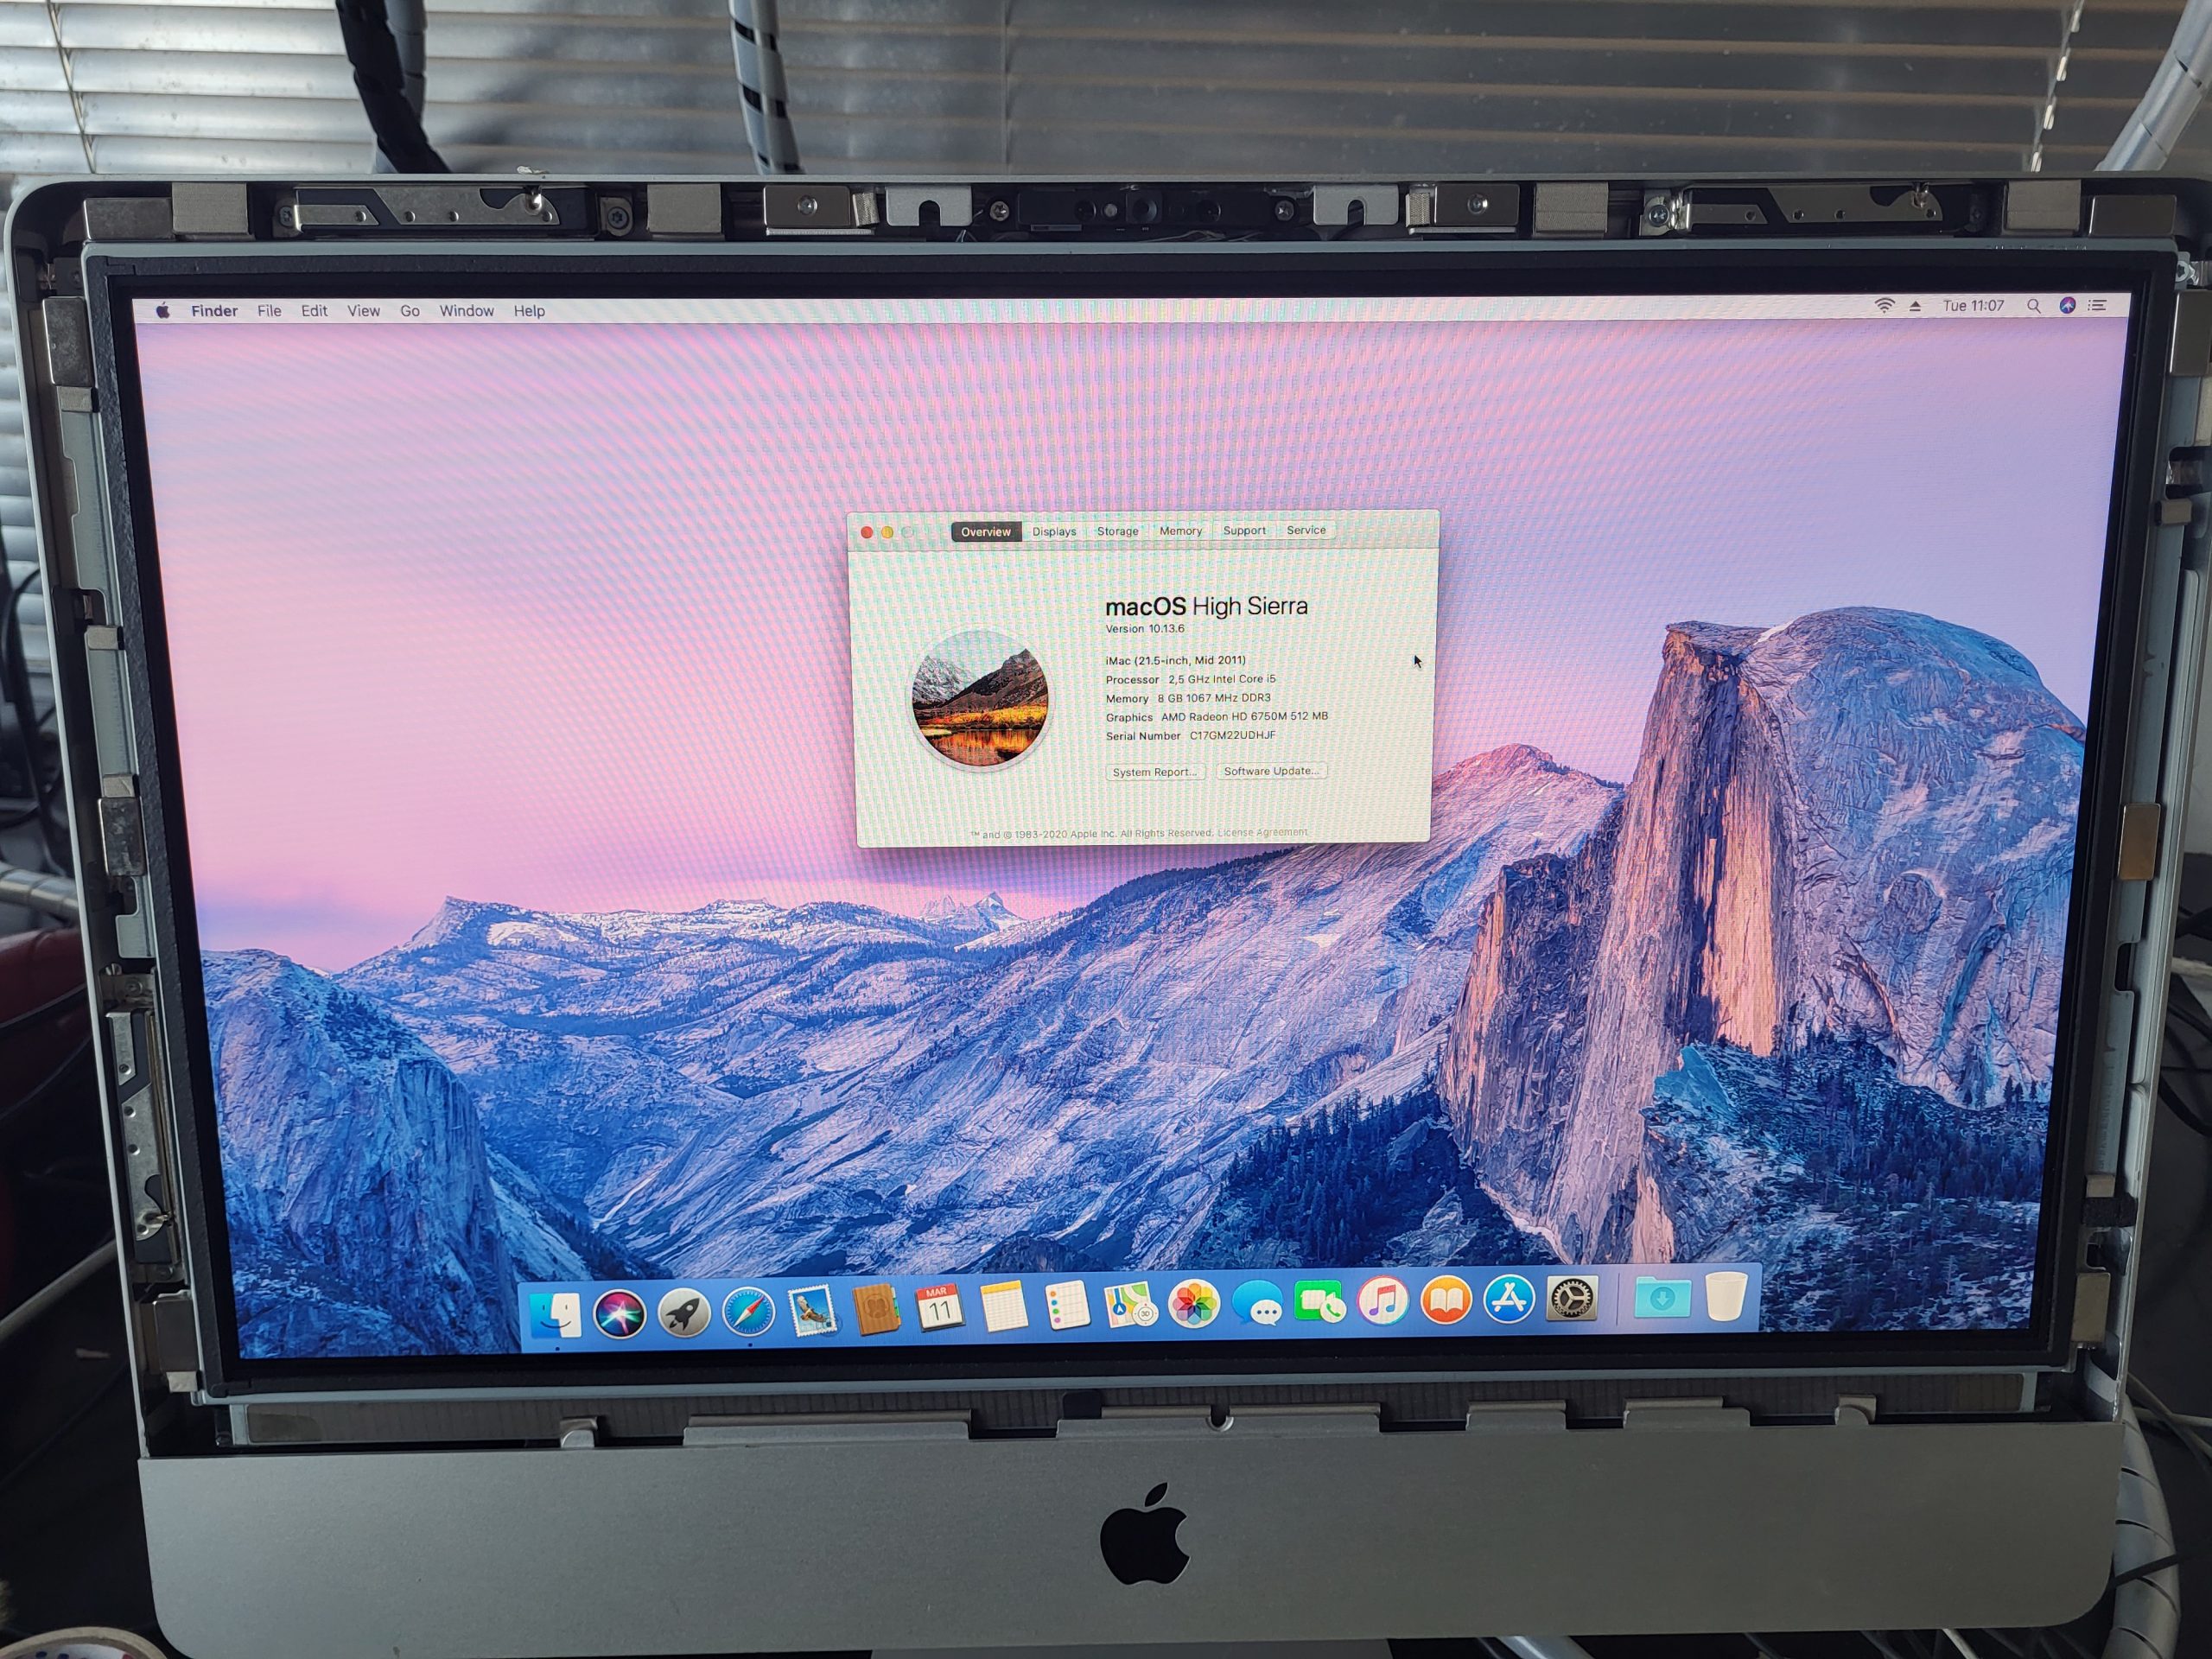
Task: Open Downloads folder stack in Dock
Action: pos(1662,1298)
